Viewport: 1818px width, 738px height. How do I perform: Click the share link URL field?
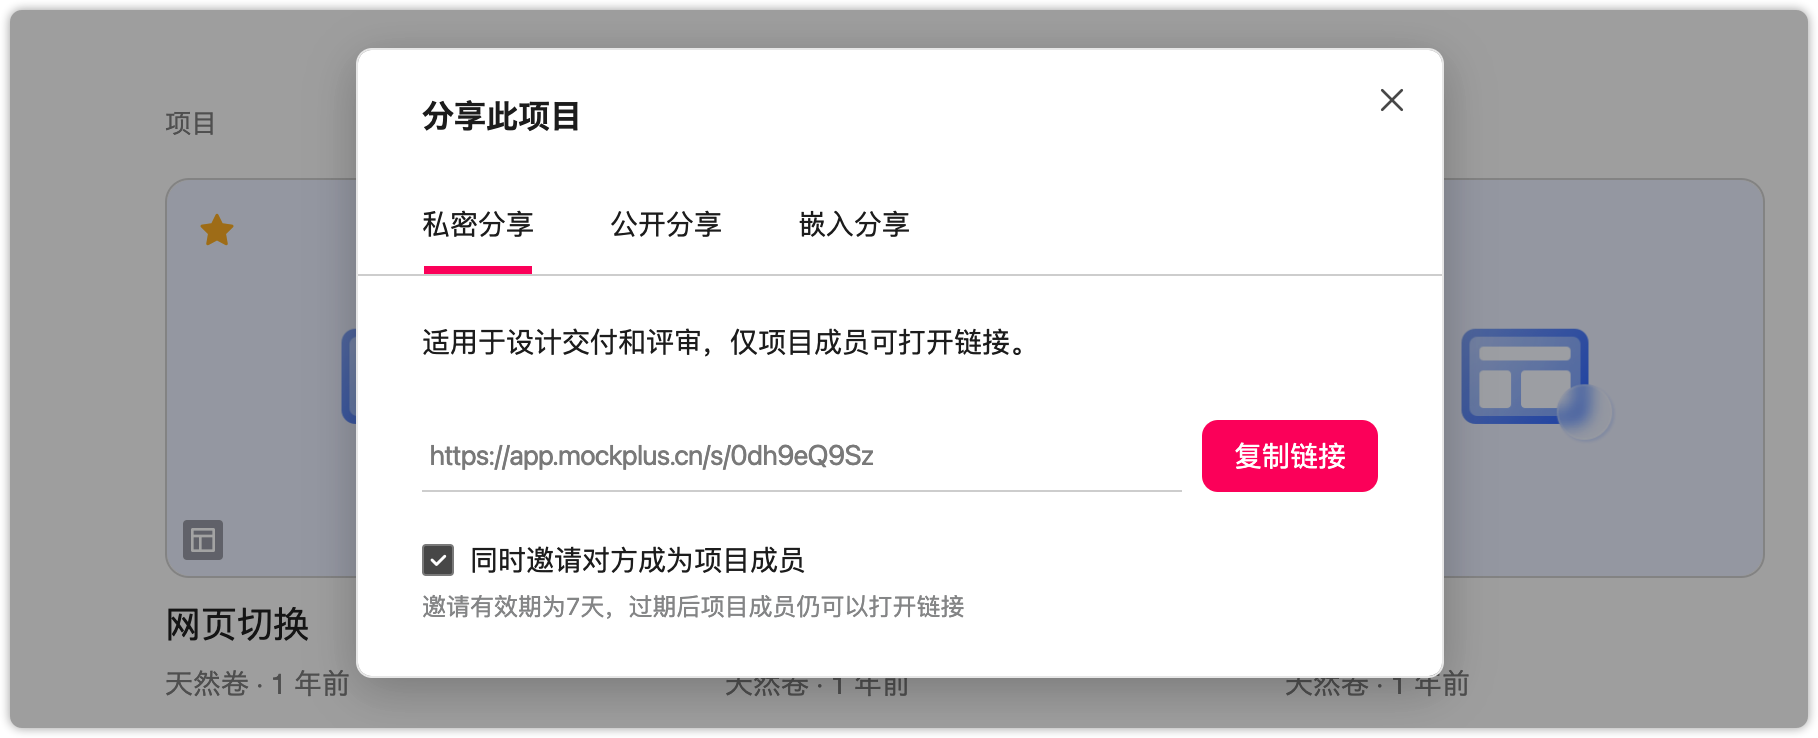click(x=802, y=456)
